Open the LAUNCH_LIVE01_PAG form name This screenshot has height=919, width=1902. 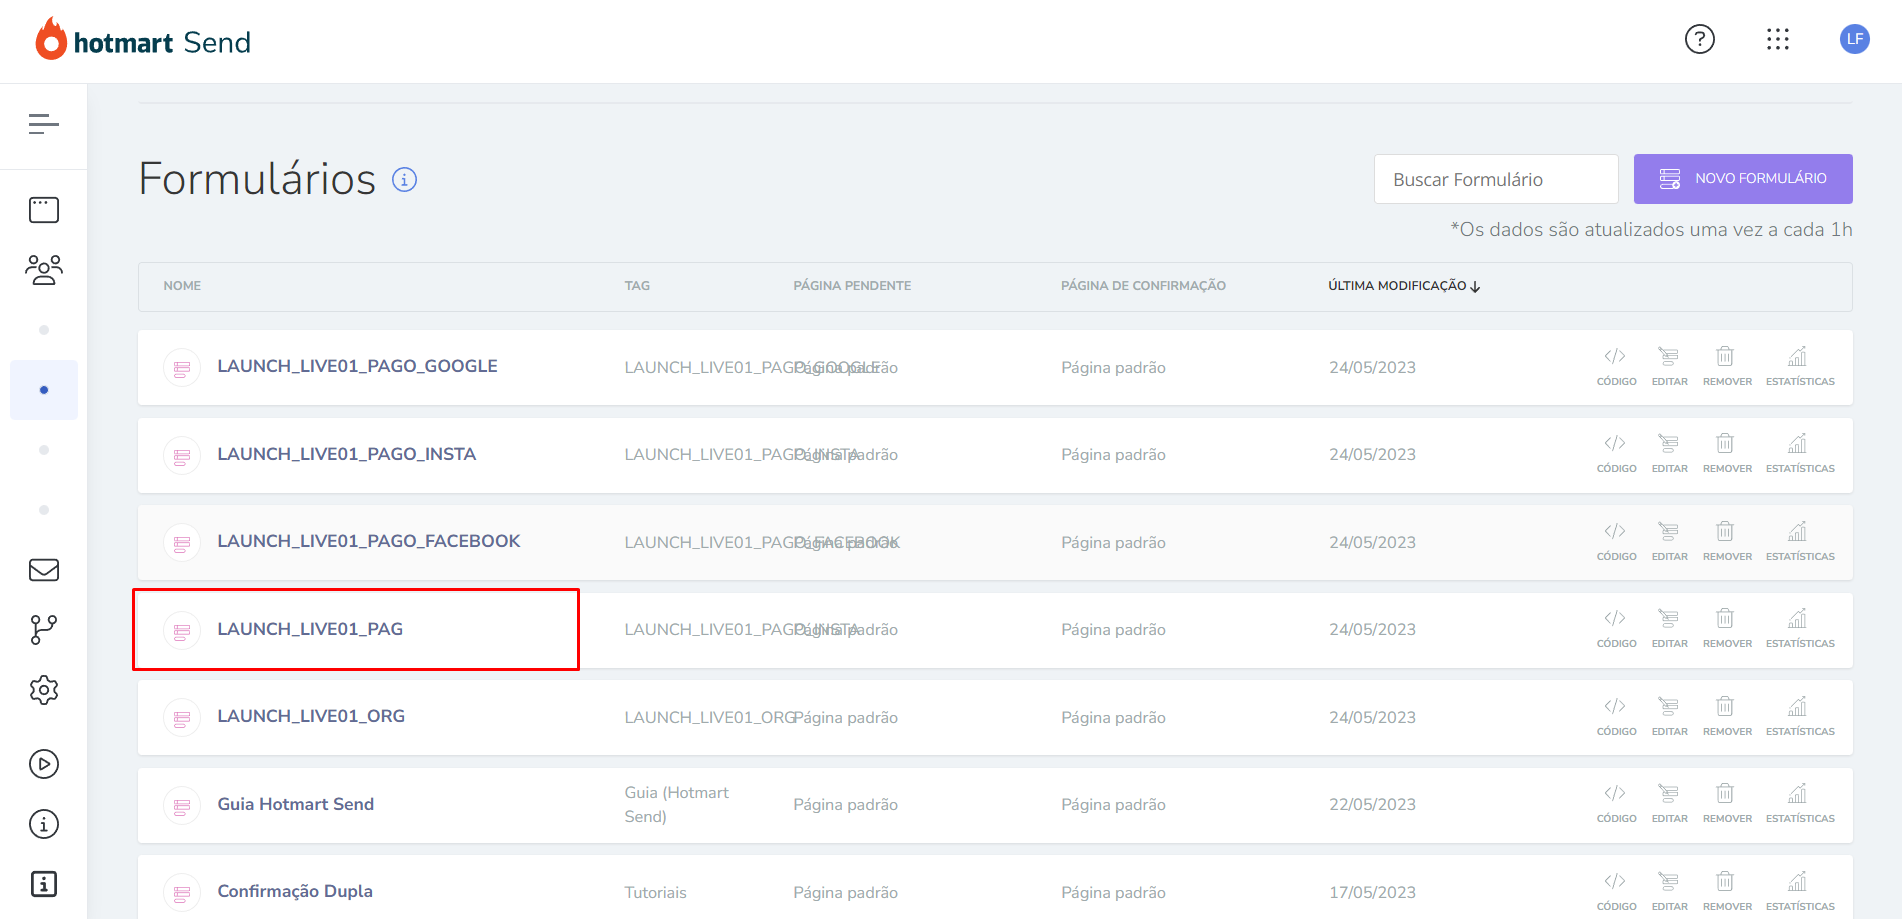[310, 629]
